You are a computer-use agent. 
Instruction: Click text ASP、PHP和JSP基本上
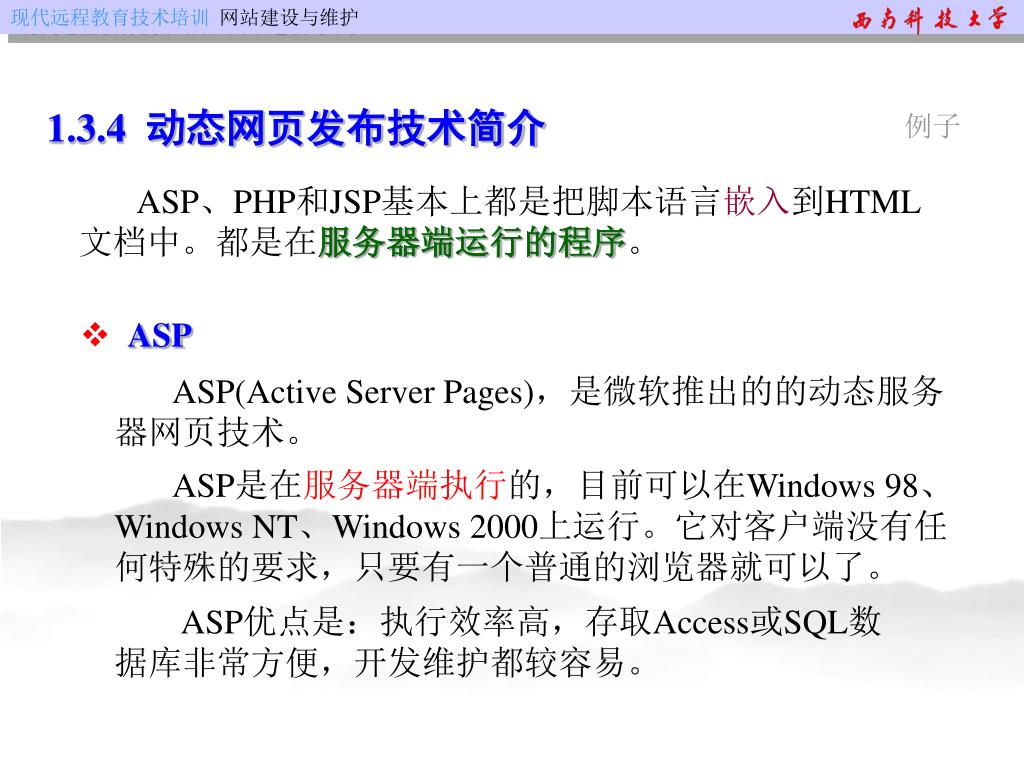point(310,201)
